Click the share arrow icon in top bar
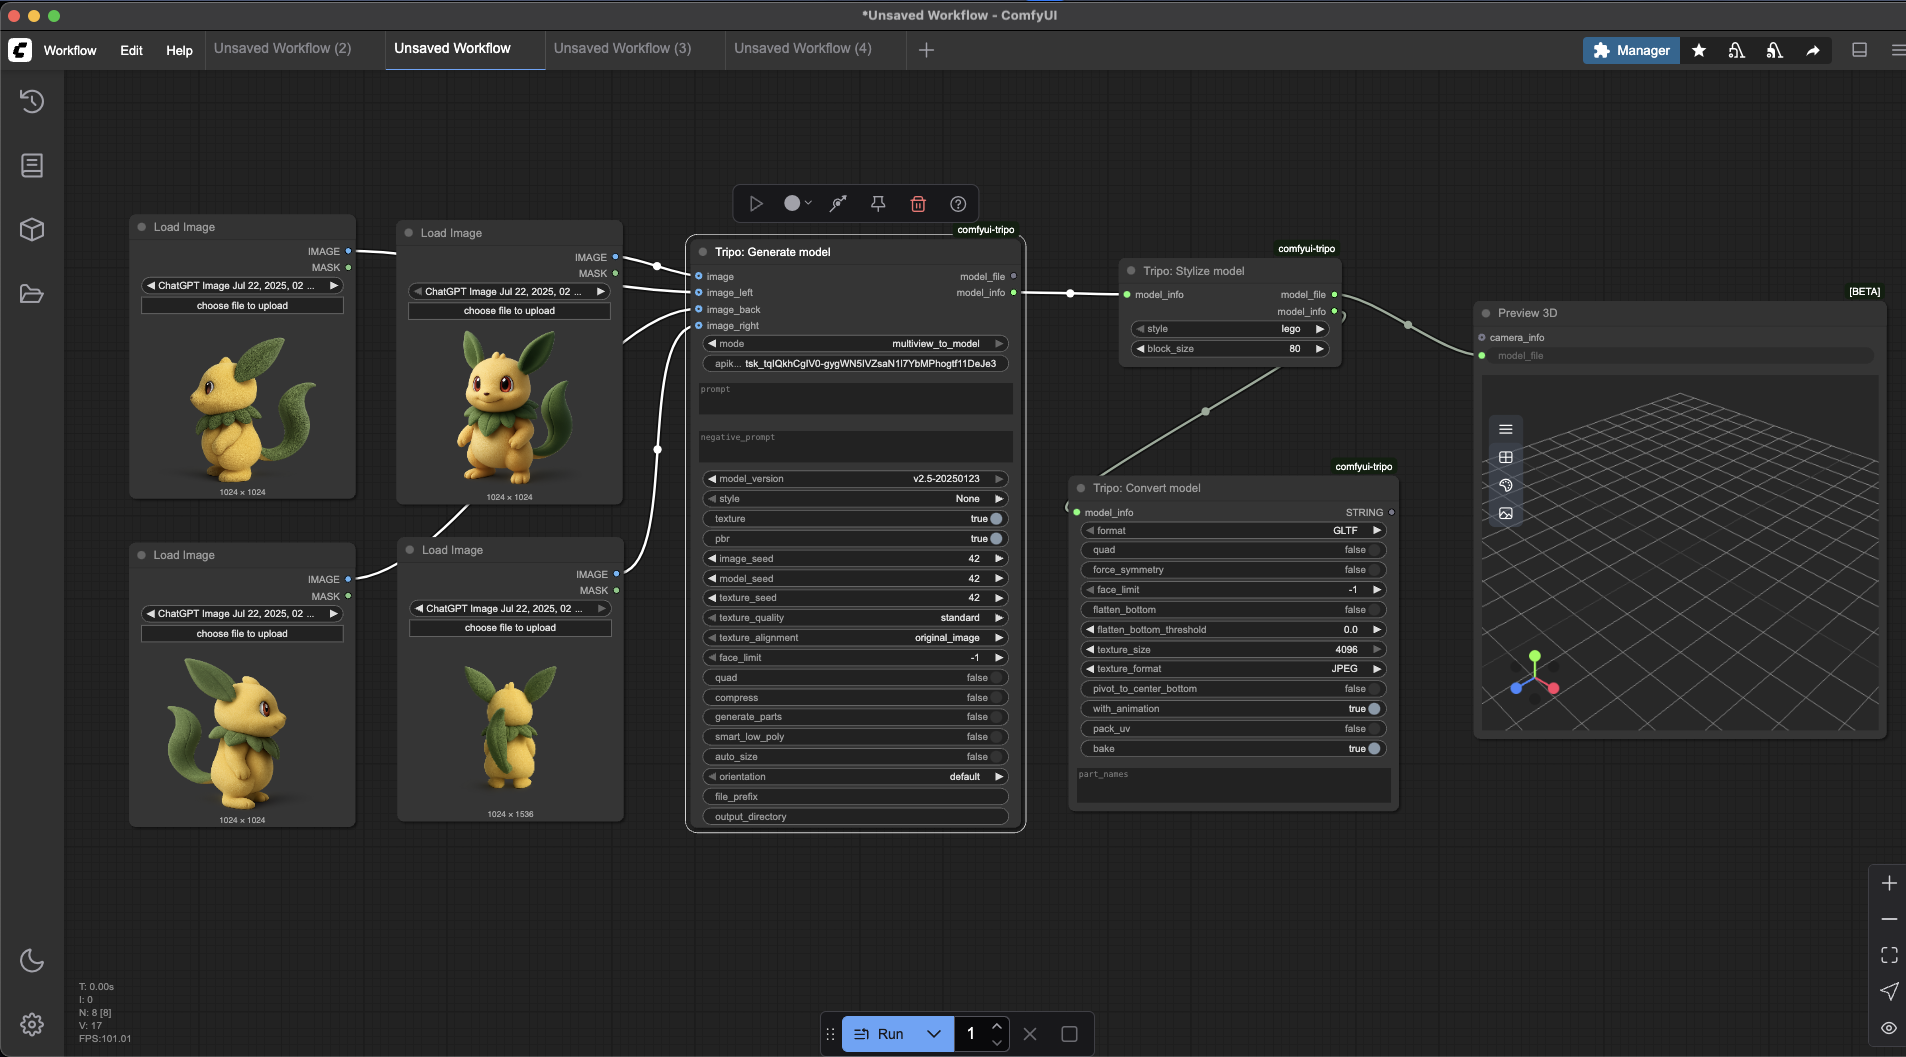 (x=1813, y=50)
